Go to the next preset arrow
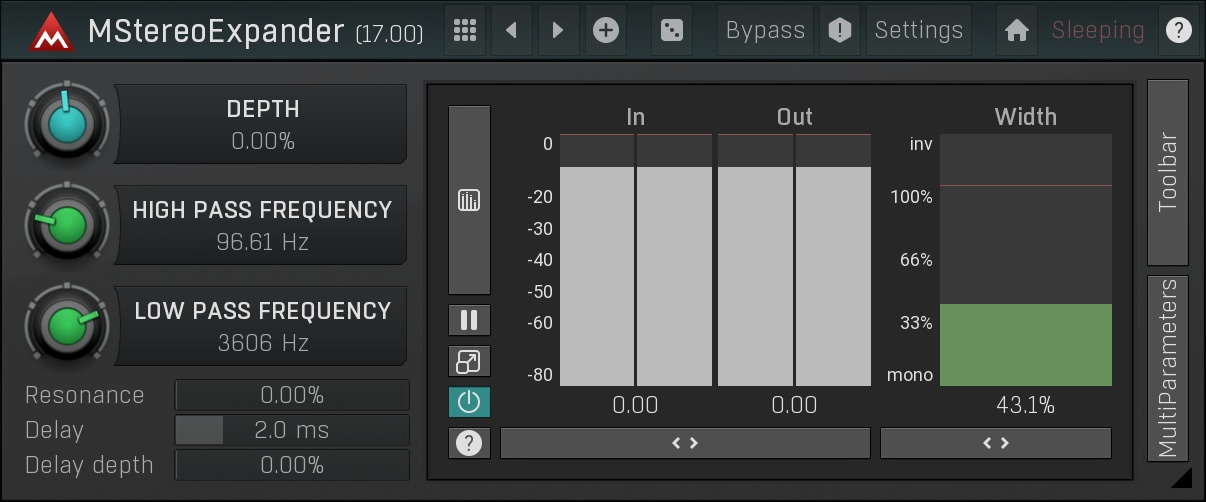Screen dimensions: 1206x502 coord(558,30)
